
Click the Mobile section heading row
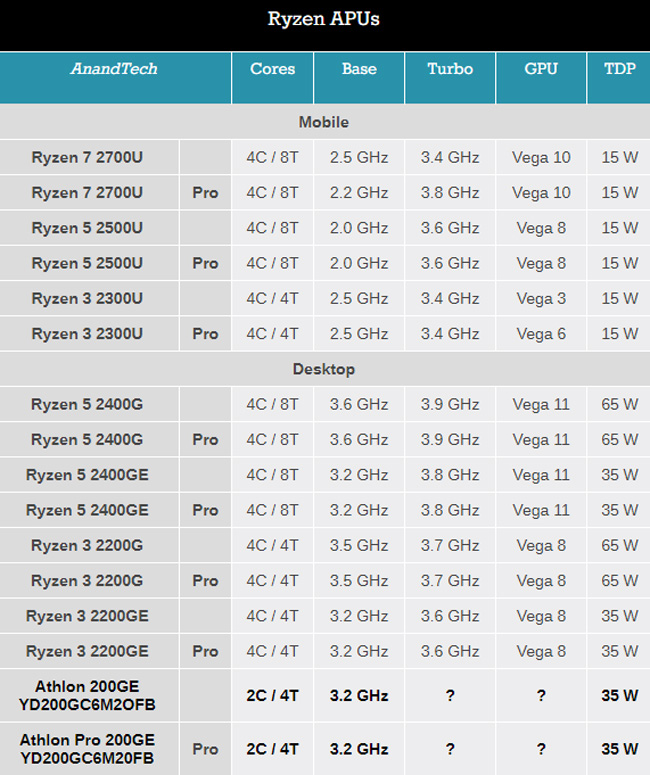[x=324, y=122]
